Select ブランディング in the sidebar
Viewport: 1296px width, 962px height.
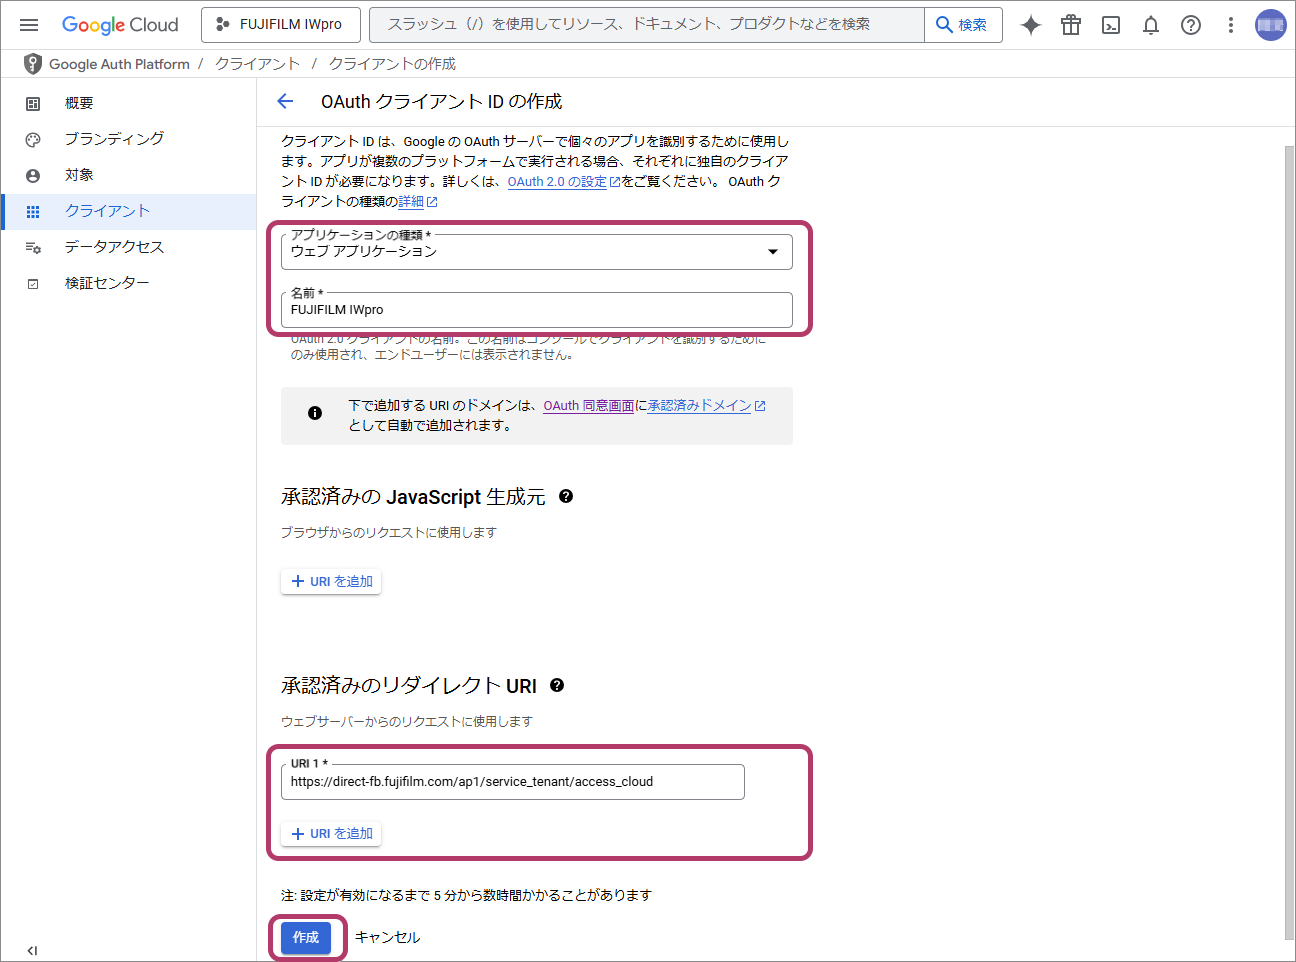click(x=114, y=139)
